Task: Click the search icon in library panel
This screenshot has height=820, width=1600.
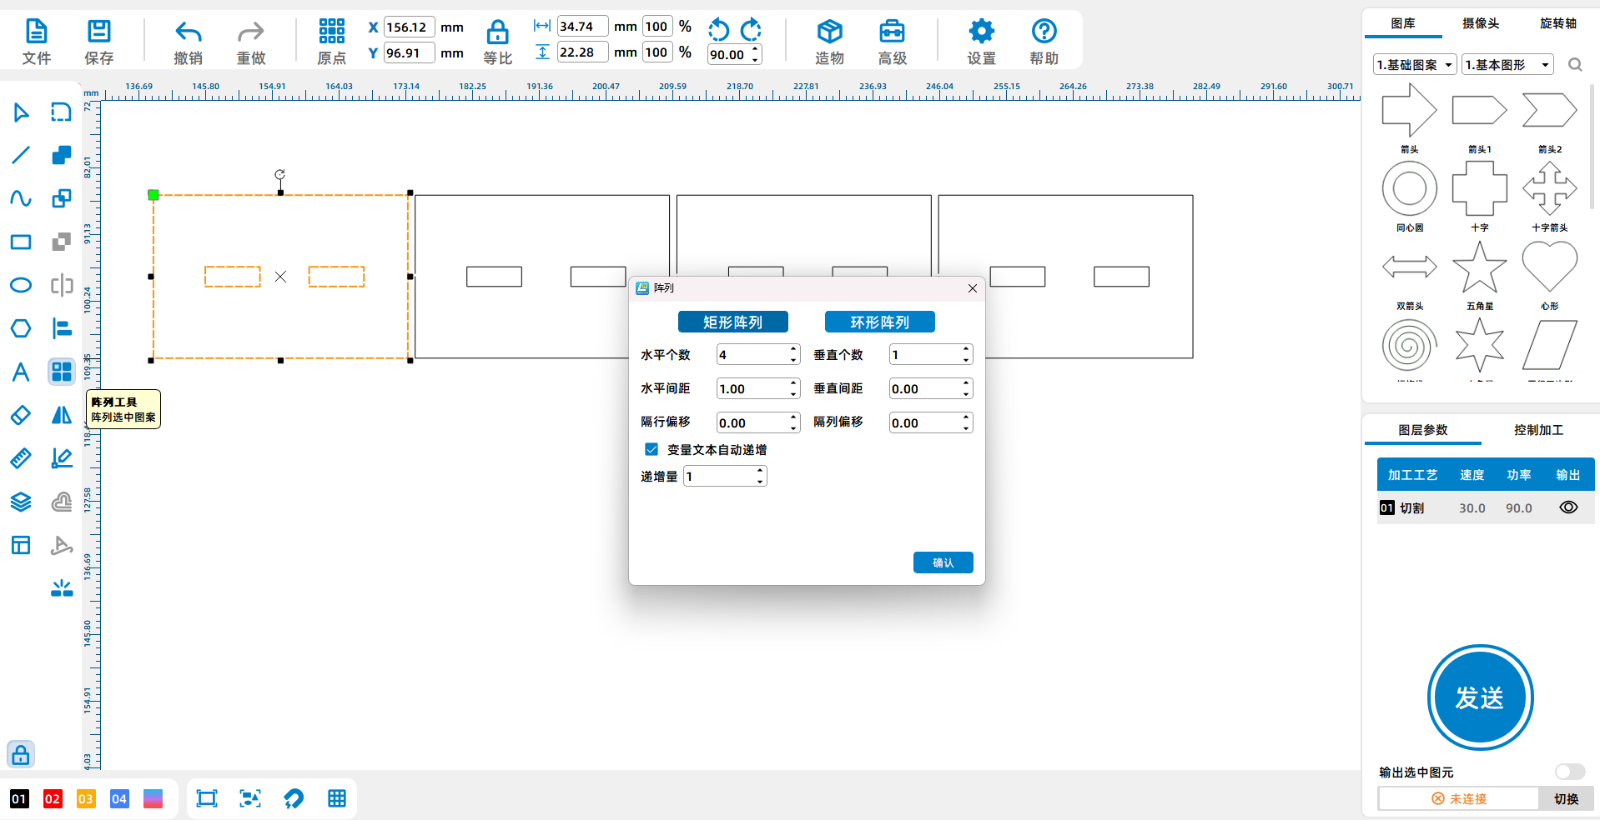Action: 1575,65
